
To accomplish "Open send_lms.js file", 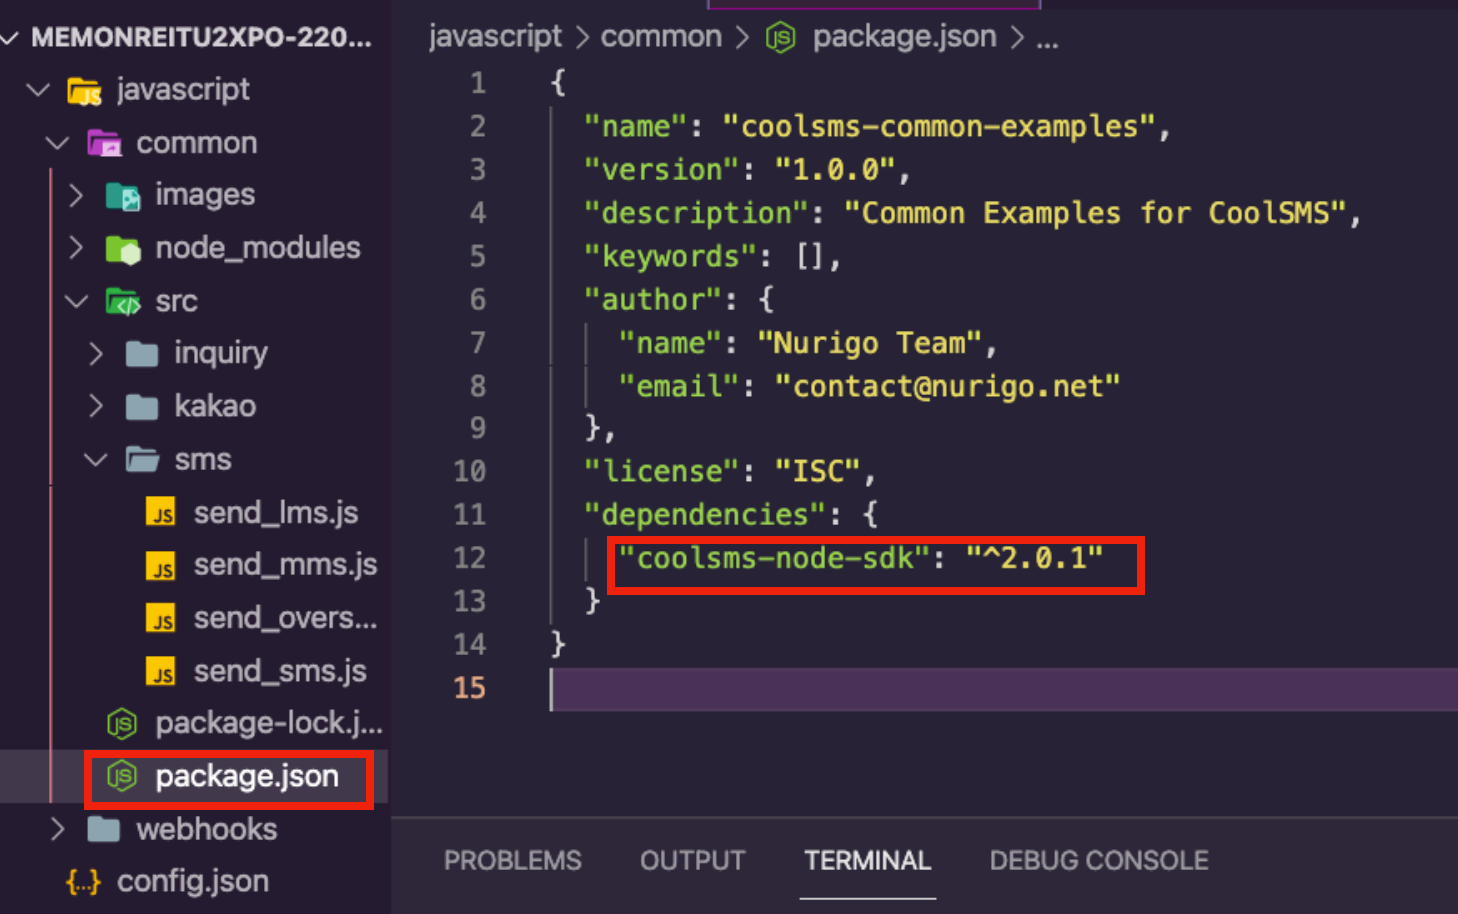I will click(x=276, y=513).
